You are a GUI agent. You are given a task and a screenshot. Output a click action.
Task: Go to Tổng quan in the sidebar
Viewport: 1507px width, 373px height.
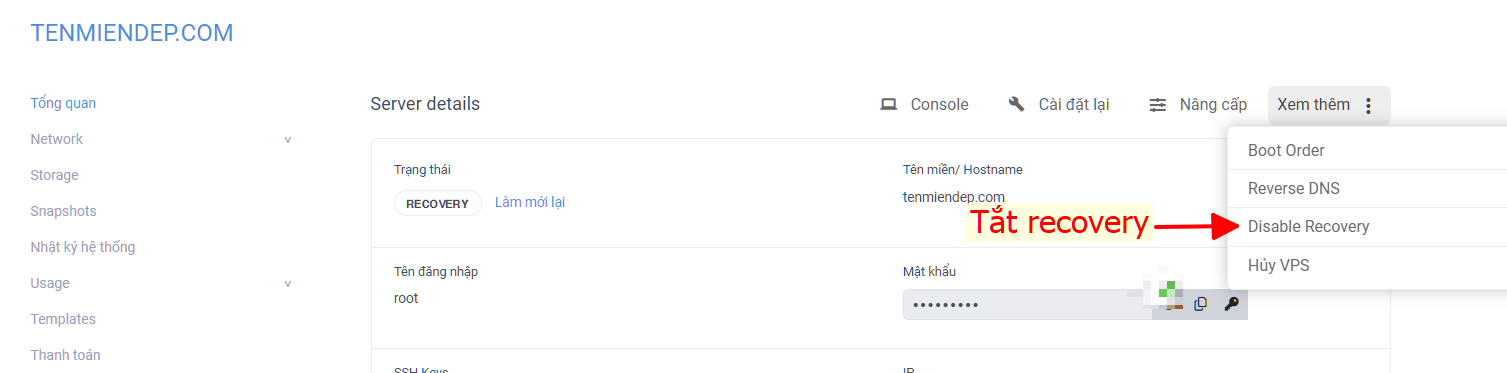pos(63,103)
